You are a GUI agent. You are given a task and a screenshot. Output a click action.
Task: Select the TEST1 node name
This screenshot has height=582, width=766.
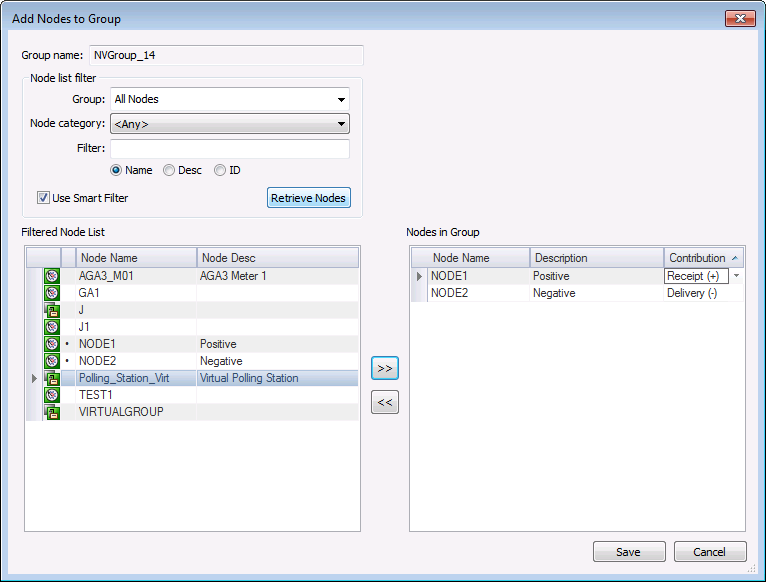pyautogui.click(x=96, y=395)
